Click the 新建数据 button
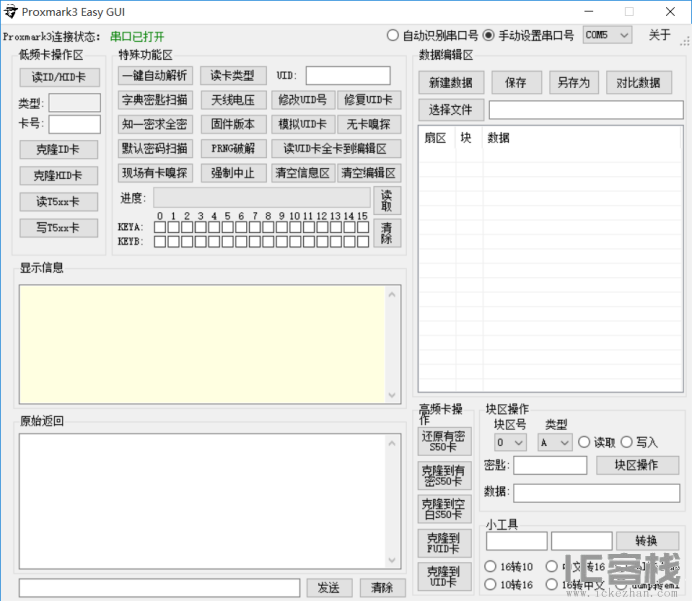The height and width of the screenshot is (602, 693). tap(451, 83)
